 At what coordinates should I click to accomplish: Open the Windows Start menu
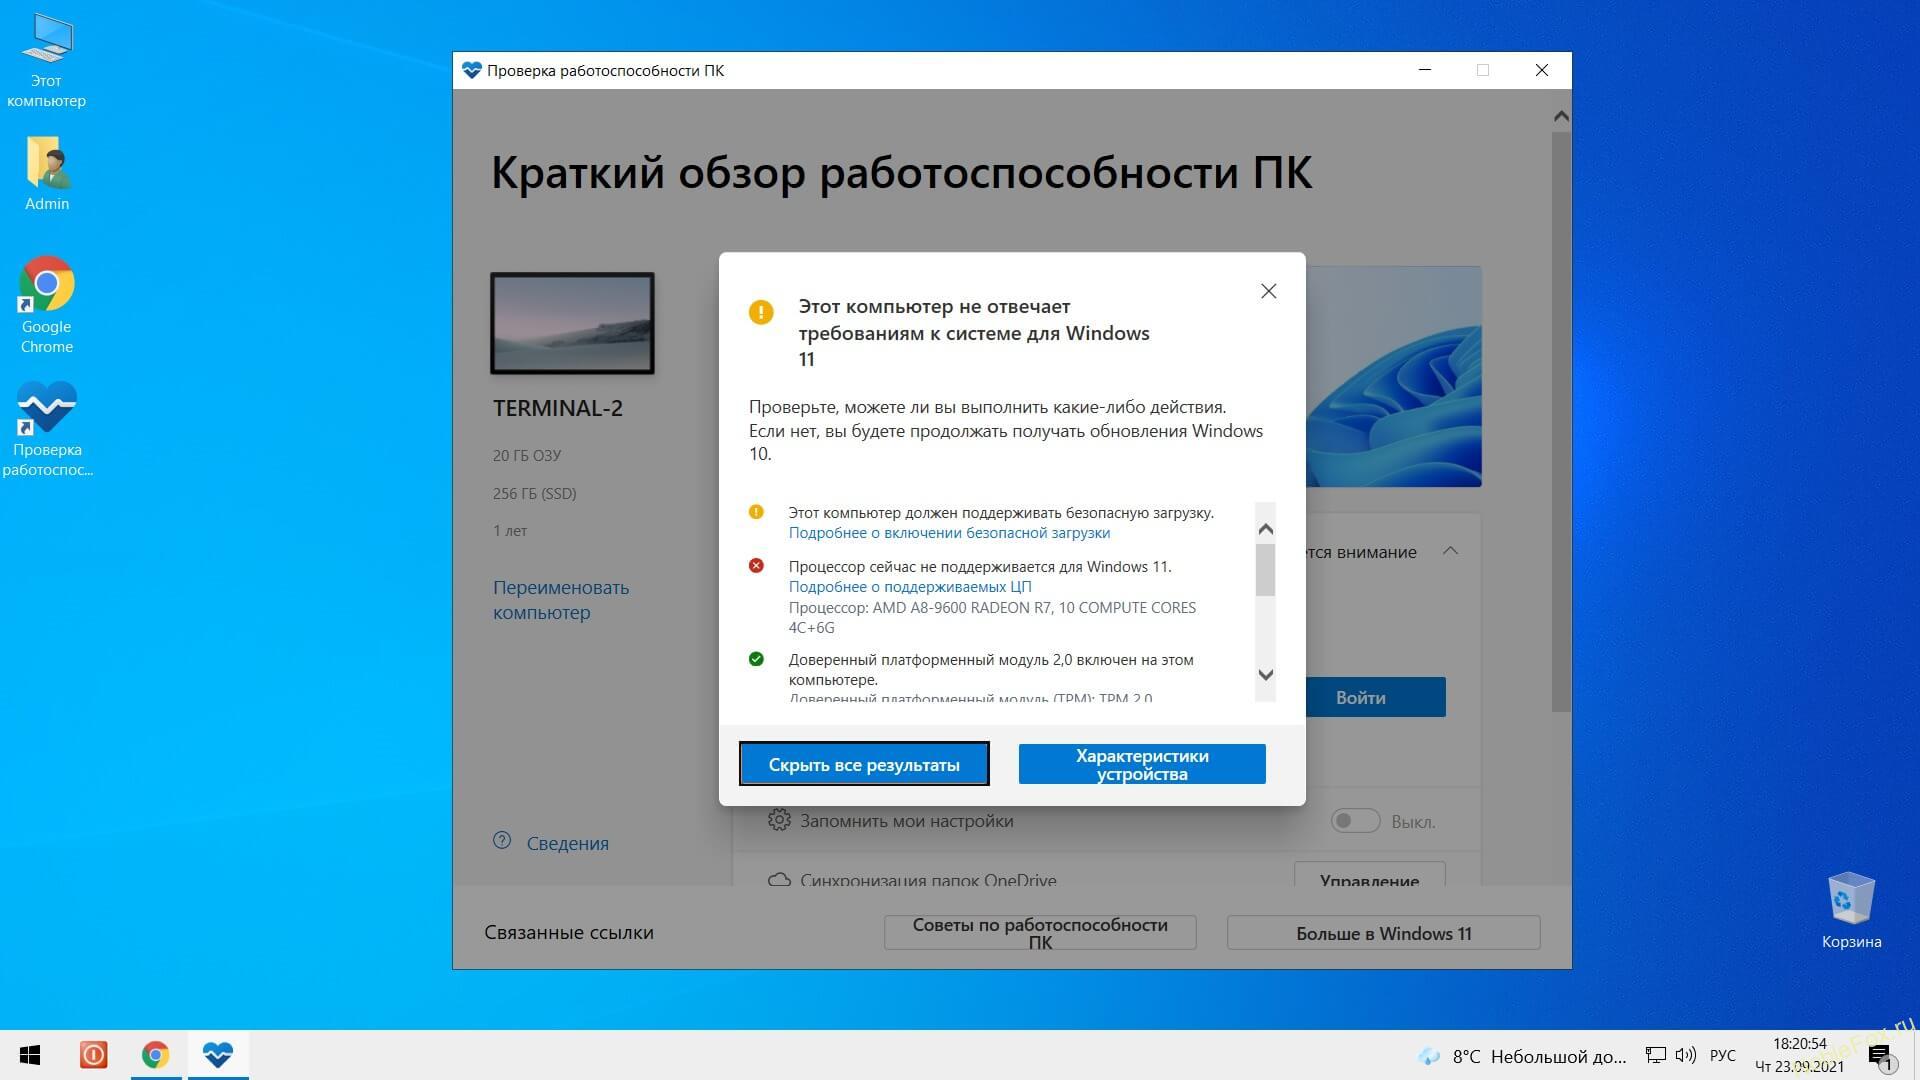click(30, 1055)
